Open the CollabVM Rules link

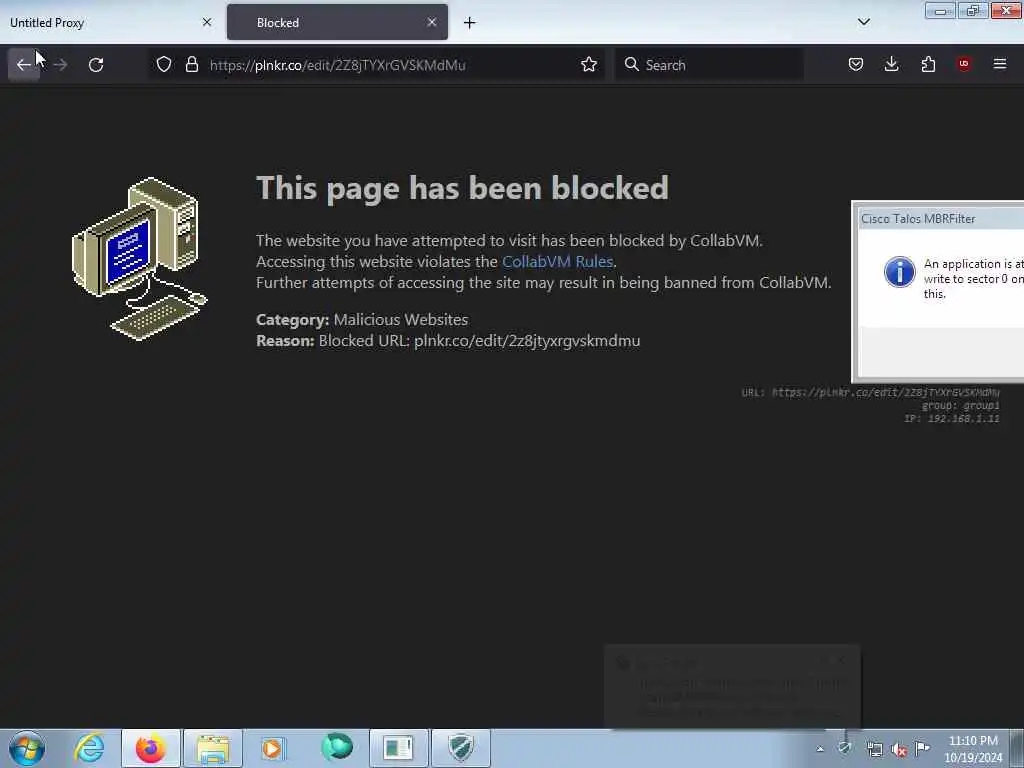557,262
